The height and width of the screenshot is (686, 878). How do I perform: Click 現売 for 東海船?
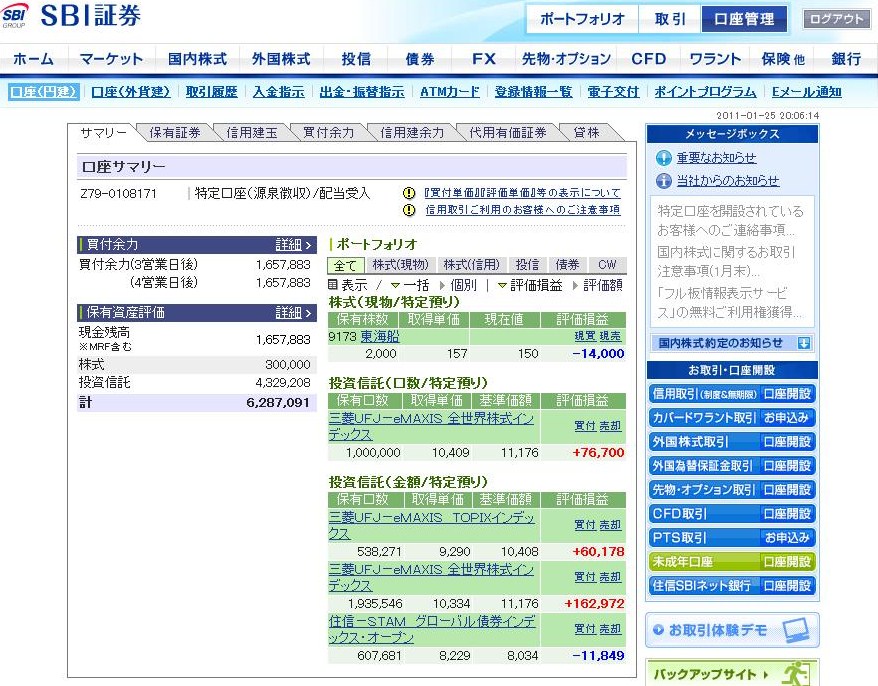click(610, 337)
